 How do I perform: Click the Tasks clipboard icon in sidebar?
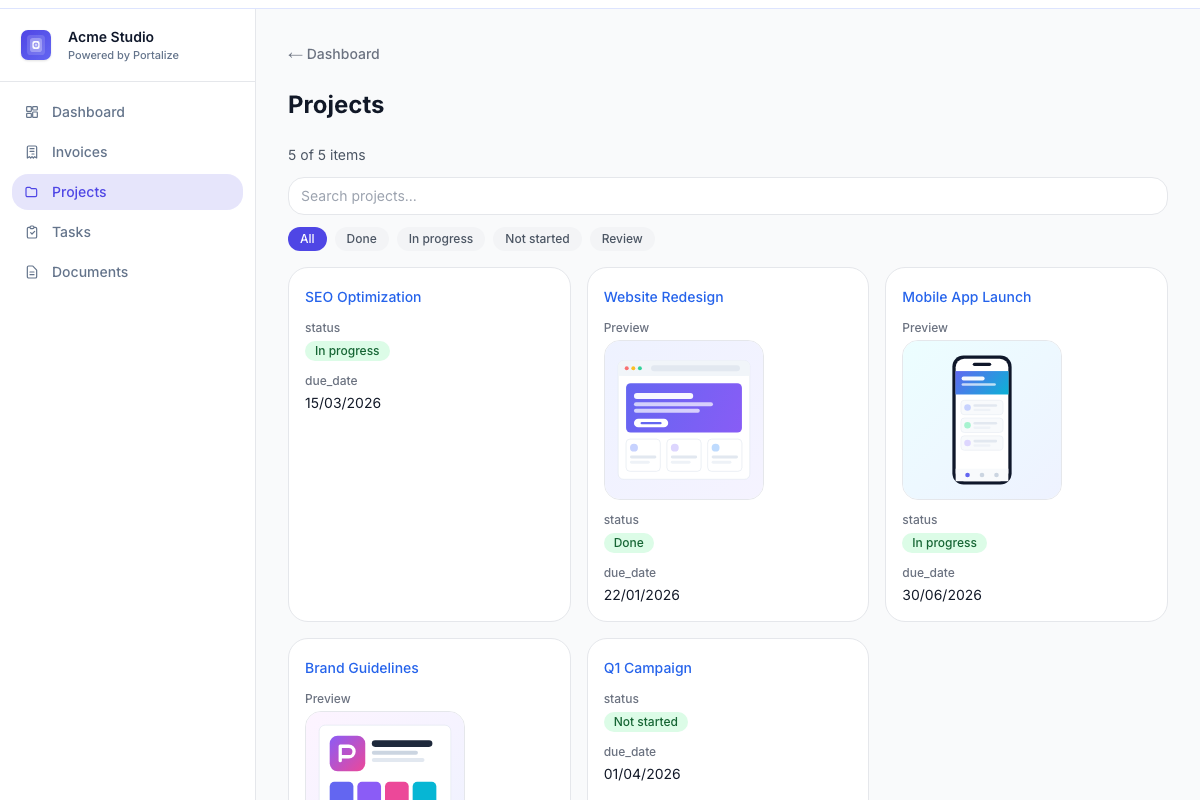(32, 232)
